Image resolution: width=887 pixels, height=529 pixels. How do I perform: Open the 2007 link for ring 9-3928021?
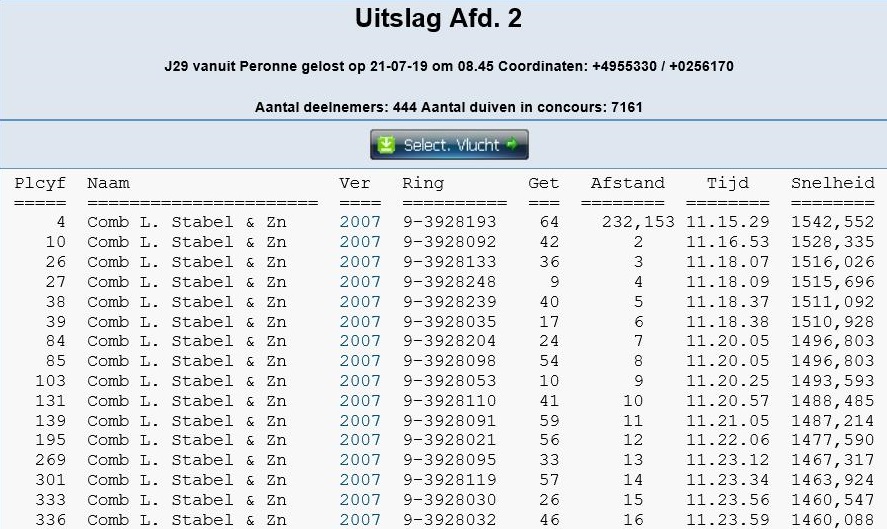(x=360, y=440)
